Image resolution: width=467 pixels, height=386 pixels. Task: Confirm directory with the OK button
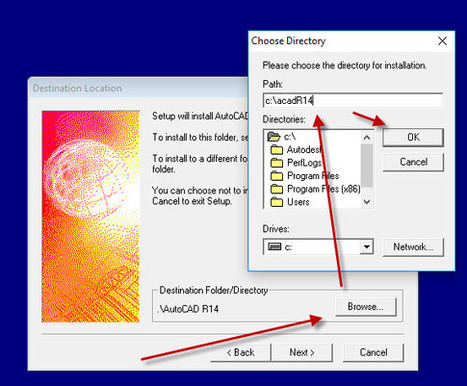pos(413,137)
